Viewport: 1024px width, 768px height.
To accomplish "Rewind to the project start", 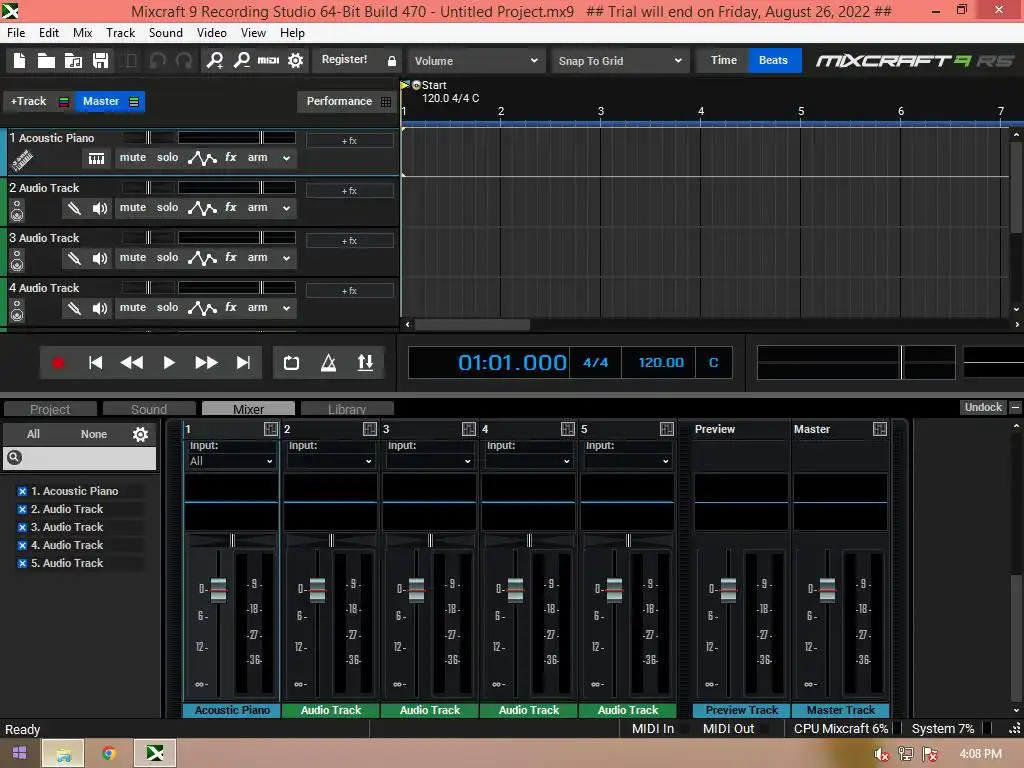I will (95, 363).
